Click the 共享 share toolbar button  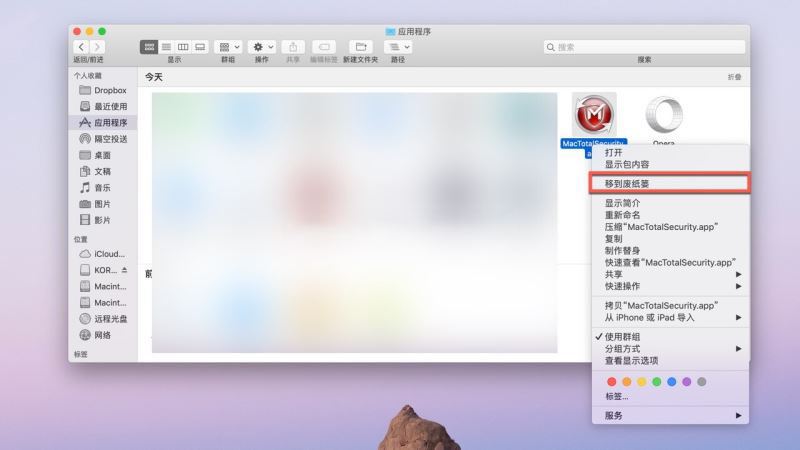point(293,47)
